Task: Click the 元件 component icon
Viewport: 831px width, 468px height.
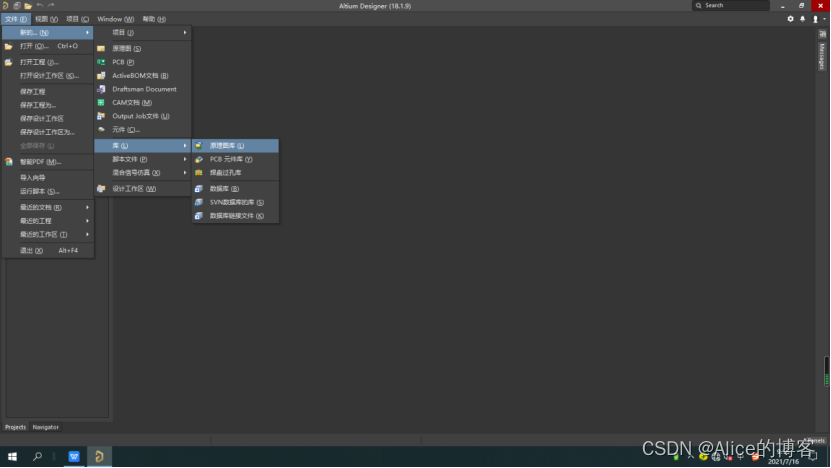Action: click(x=101, y=129)
